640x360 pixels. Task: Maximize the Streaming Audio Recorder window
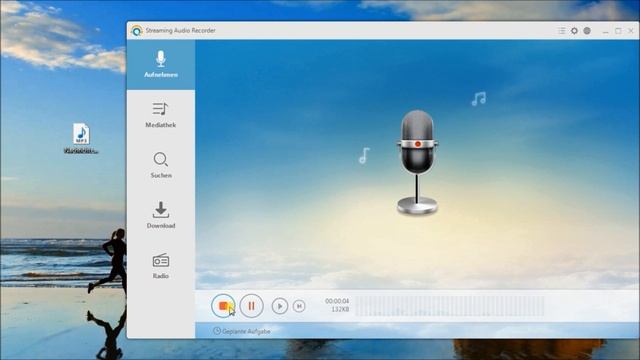(x=618, y=31)
